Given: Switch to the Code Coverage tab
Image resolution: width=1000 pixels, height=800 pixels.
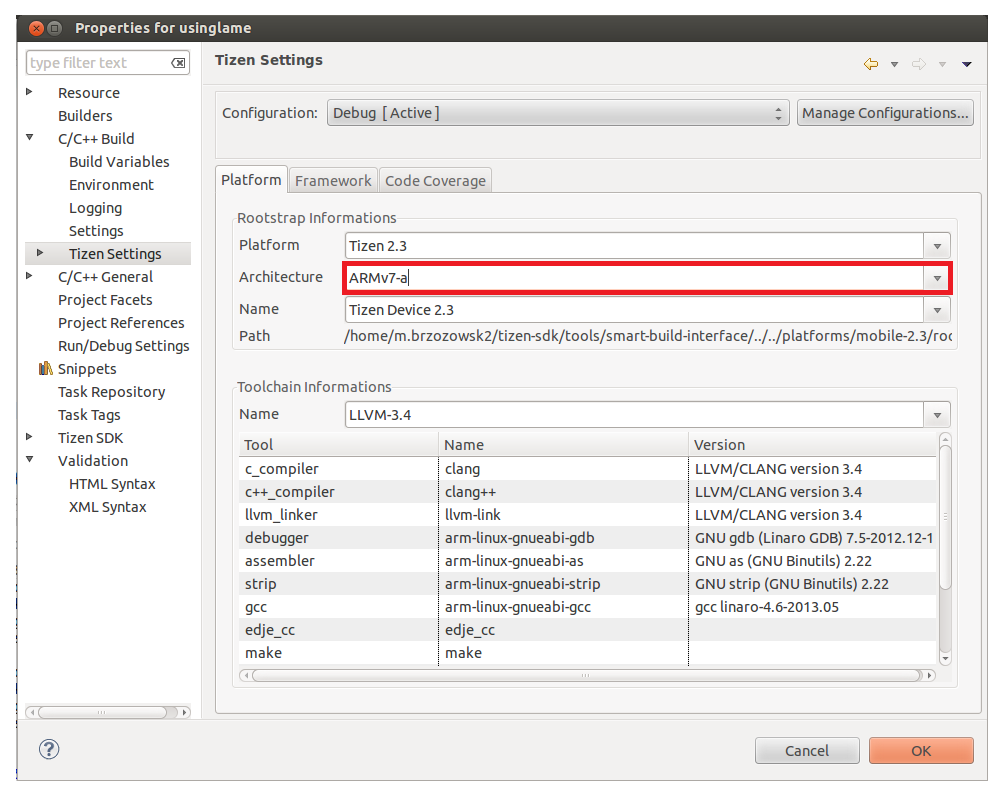Looking at the screenshot, I should (x=435, y=180).
